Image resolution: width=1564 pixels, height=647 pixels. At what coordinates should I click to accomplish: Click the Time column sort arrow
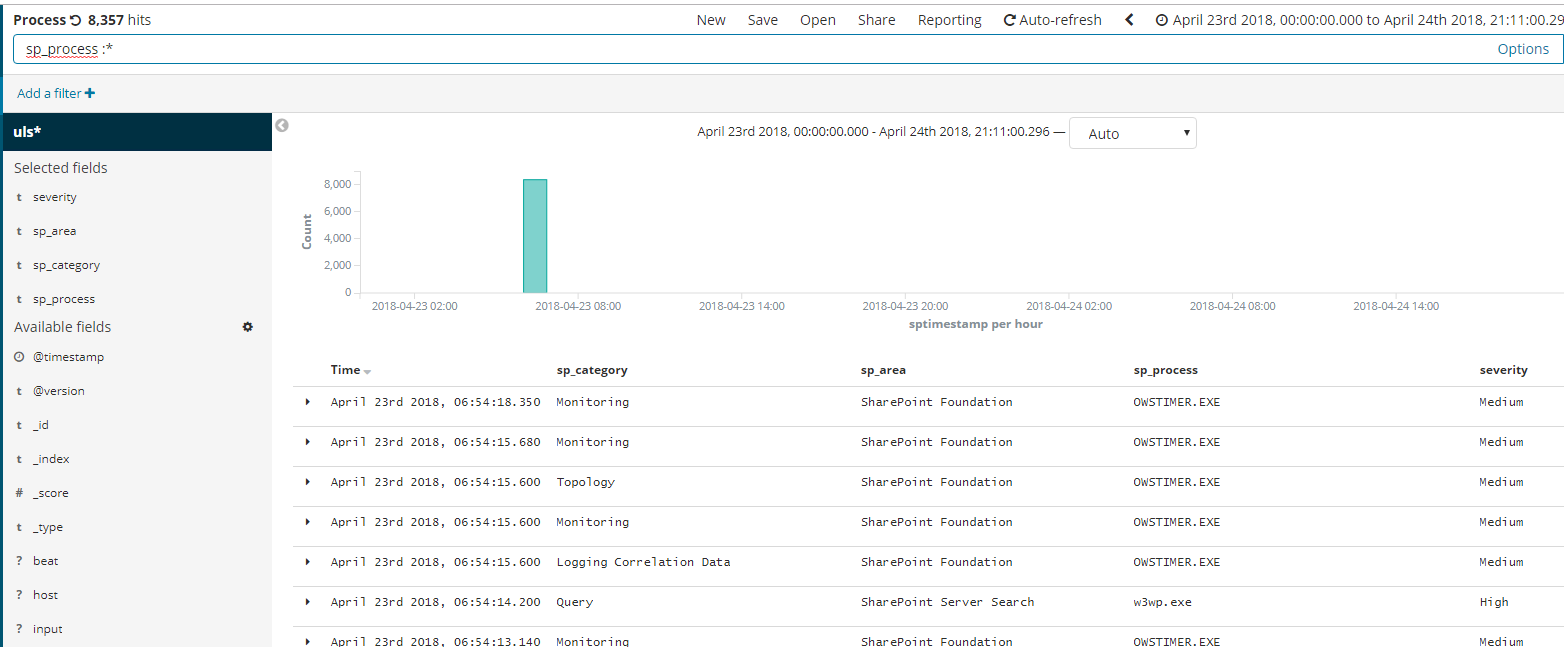coord(367,371)
